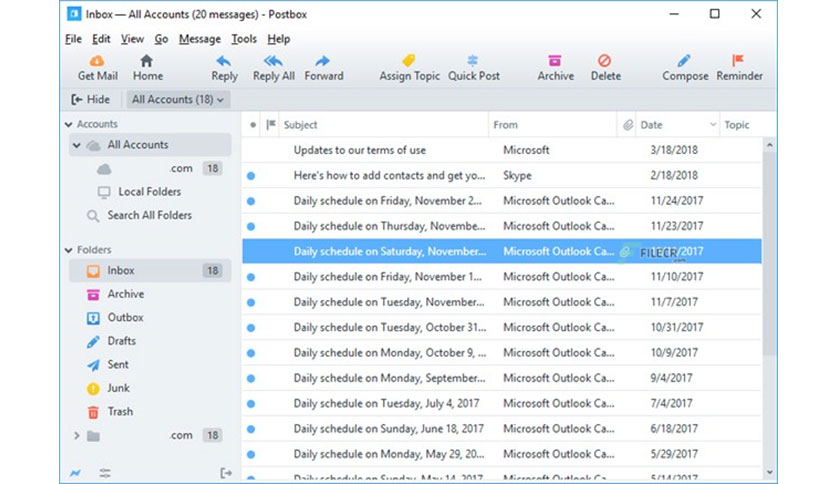Toggle unread dot on Skype message
Screen dimensions: 836x484
(x=251, y=175)
